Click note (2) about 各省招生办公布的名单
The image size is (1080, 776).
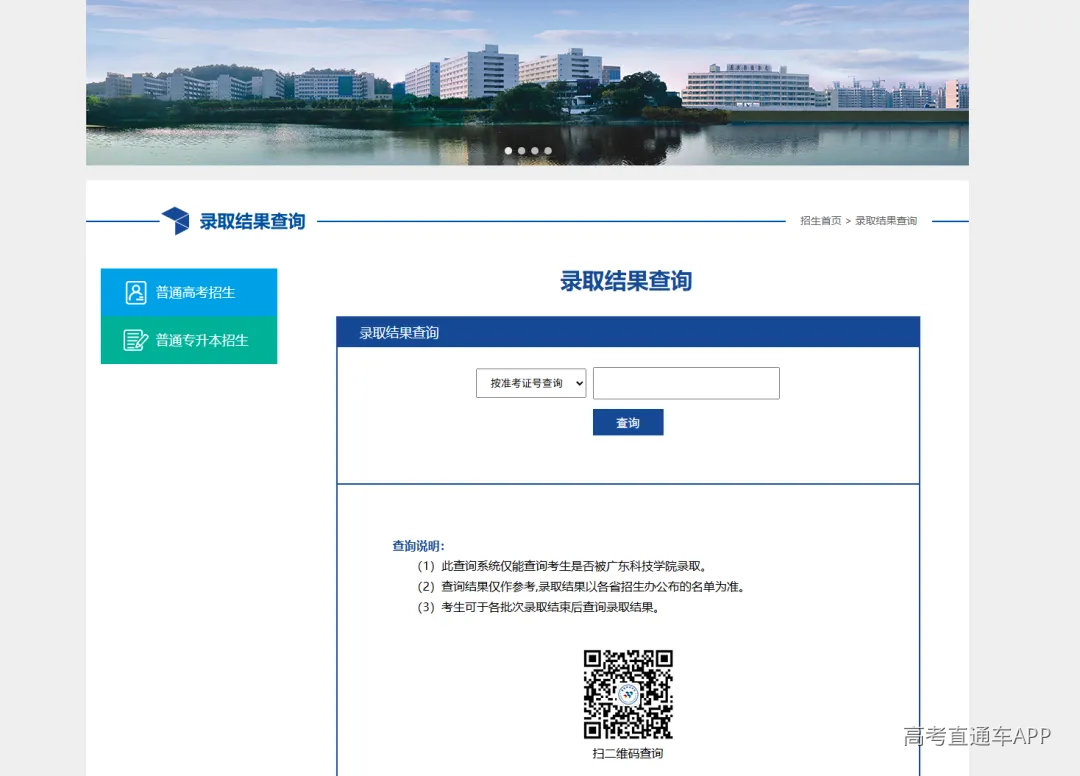pyautogui.click(x=581, y=587)
